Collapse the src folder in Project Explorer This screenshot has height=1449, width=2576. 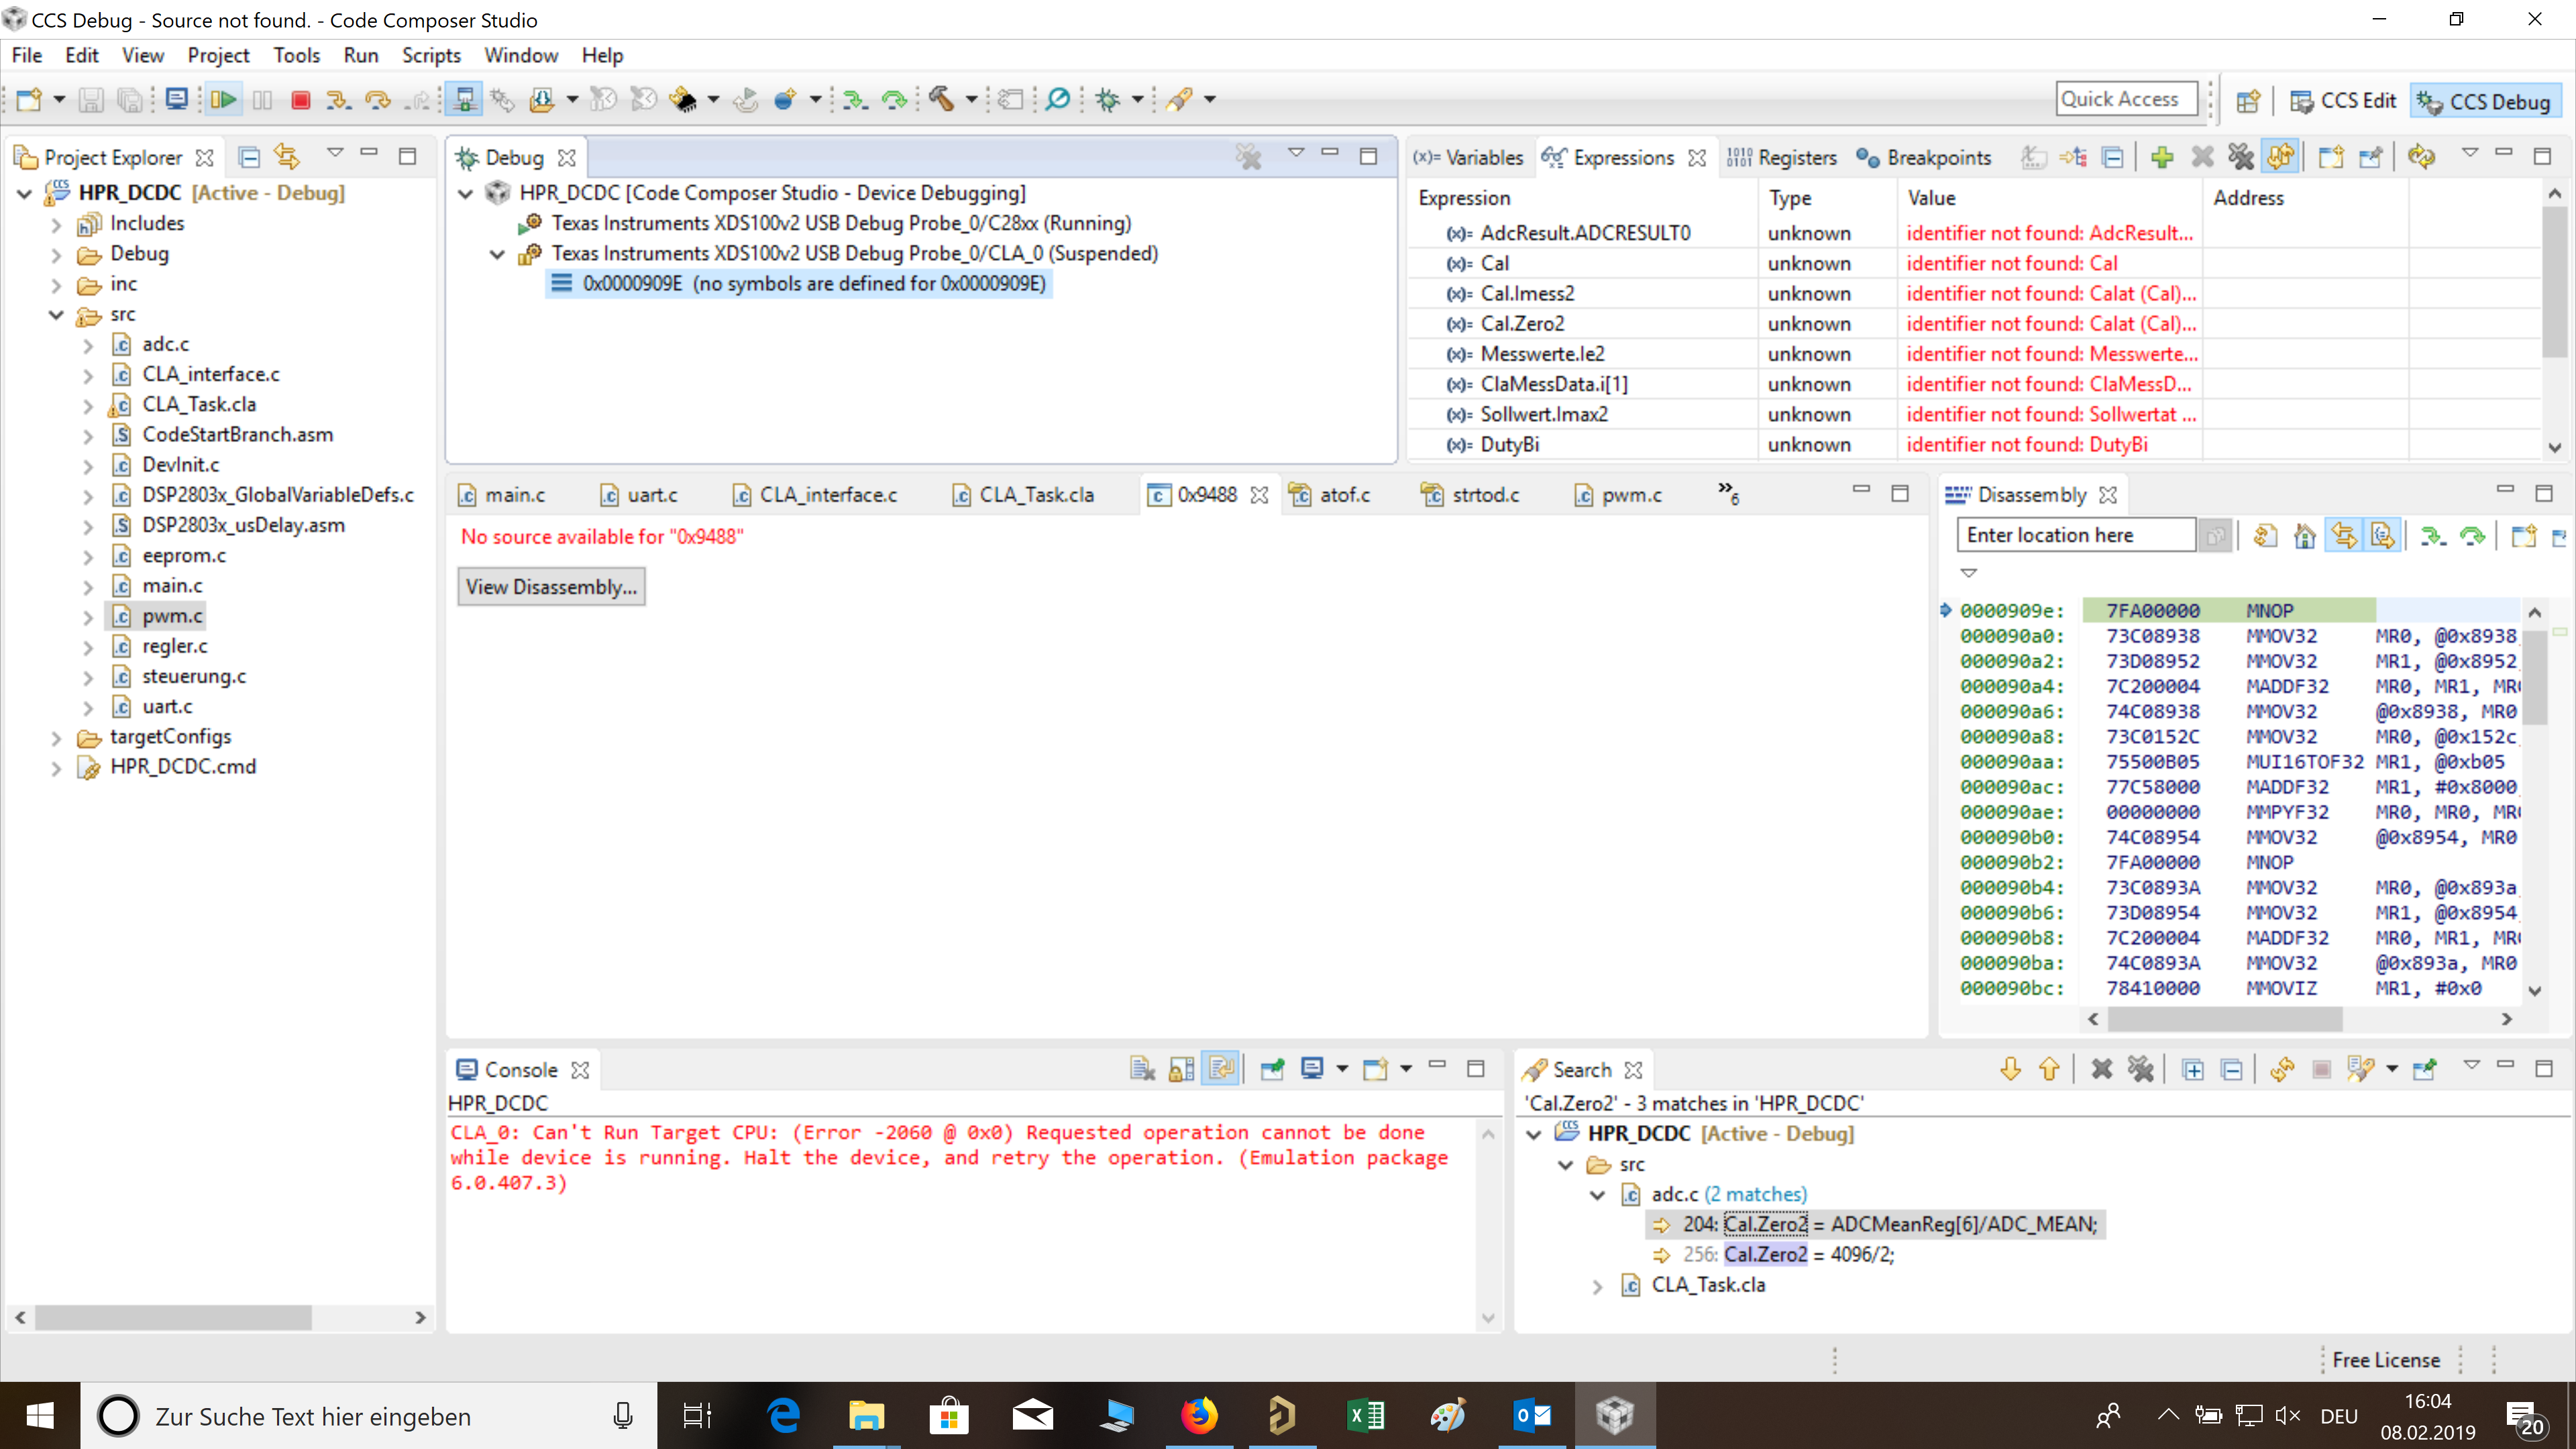pyautogui.click(x=56, y=315)
